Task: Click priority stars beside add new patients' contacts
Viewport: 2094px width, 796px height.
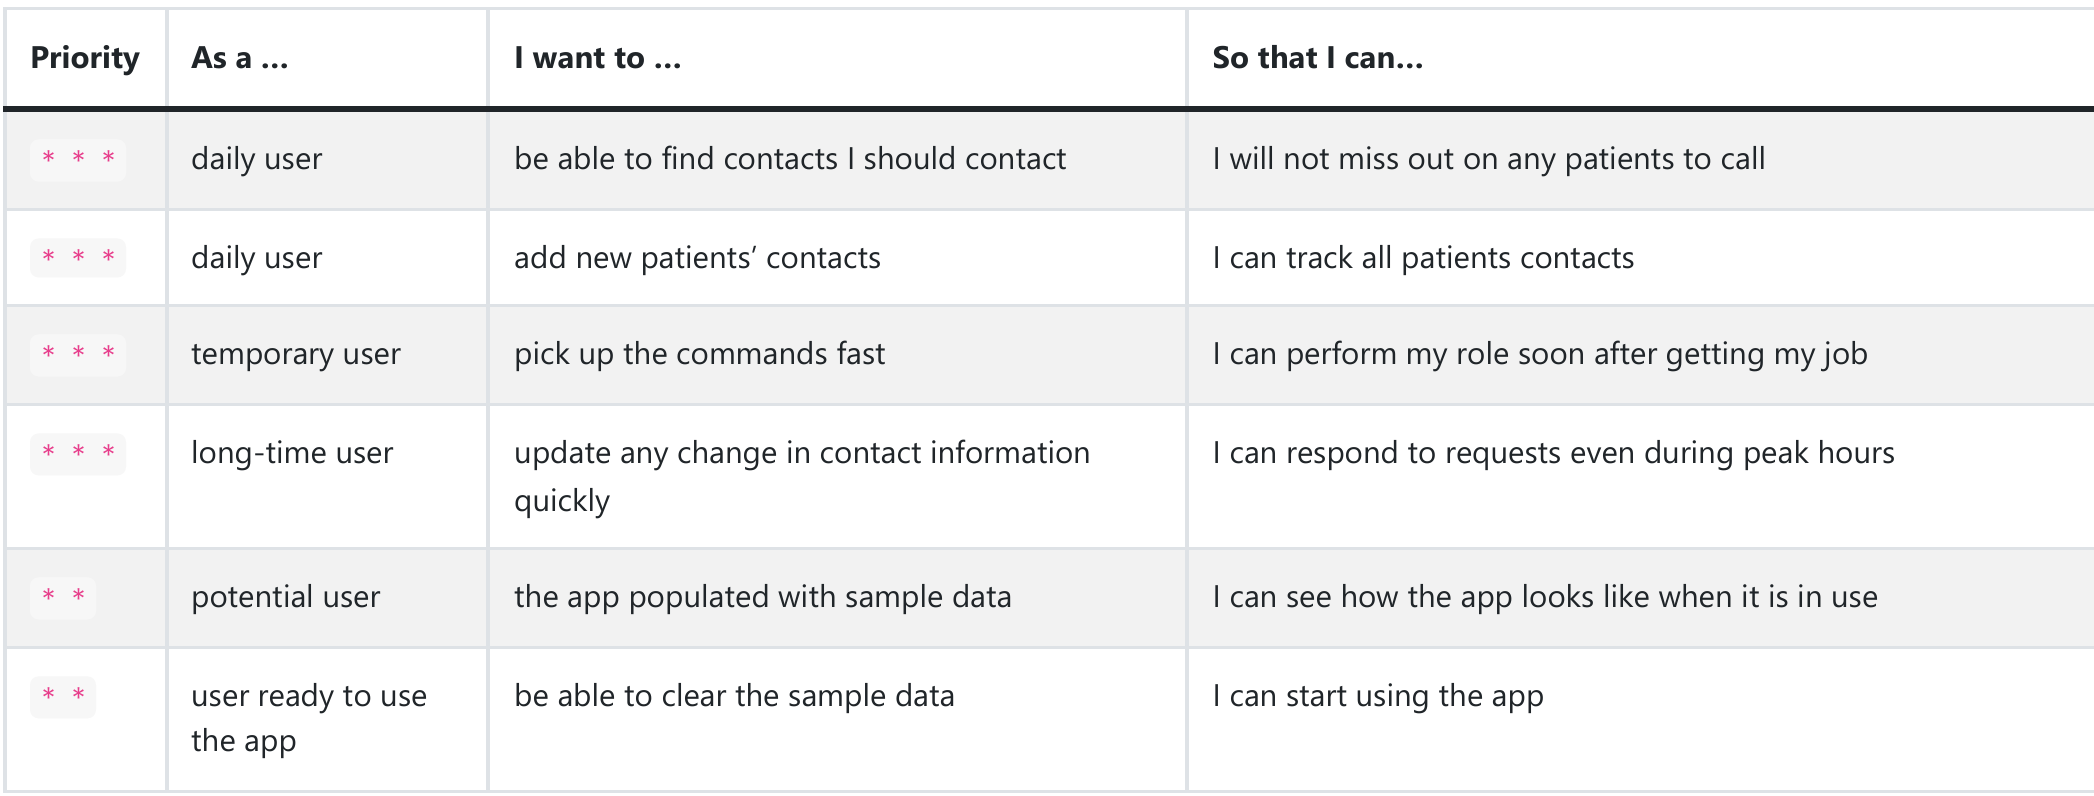Action: [x=78, y=258]
